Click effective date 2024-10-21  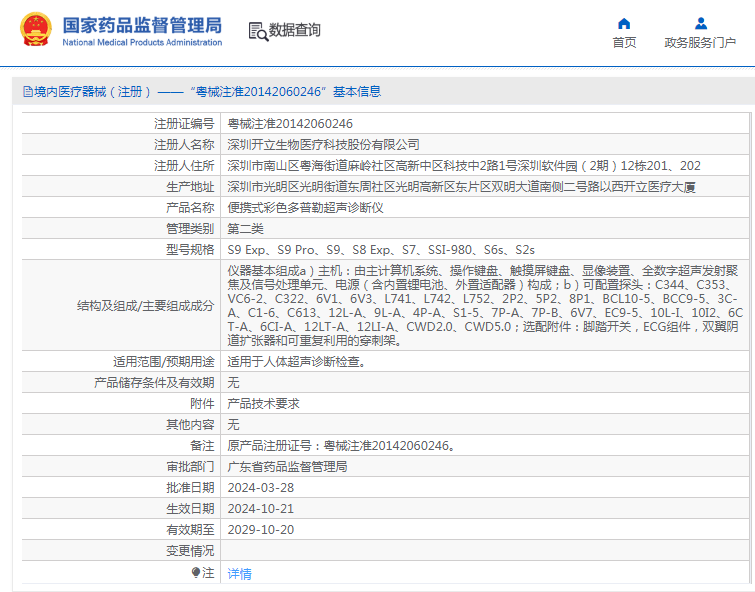tap(260, 509)
